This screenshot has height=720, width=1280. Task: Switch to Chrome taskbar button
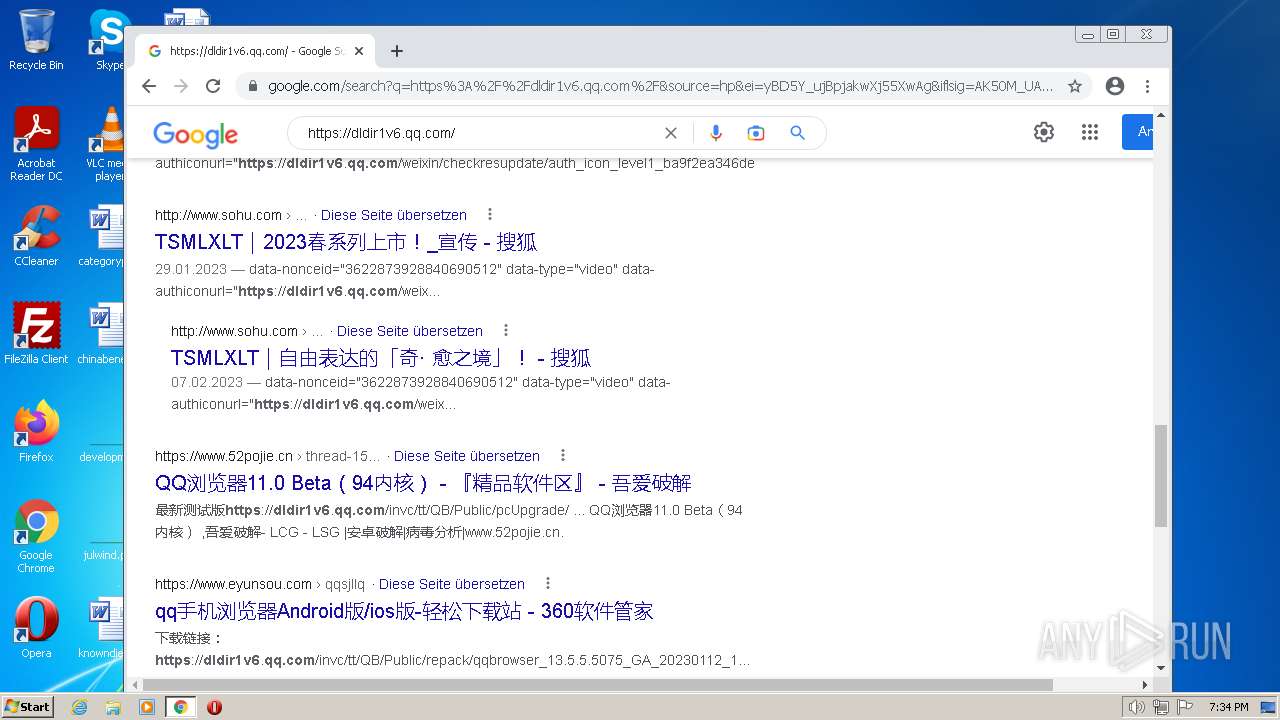181,707
